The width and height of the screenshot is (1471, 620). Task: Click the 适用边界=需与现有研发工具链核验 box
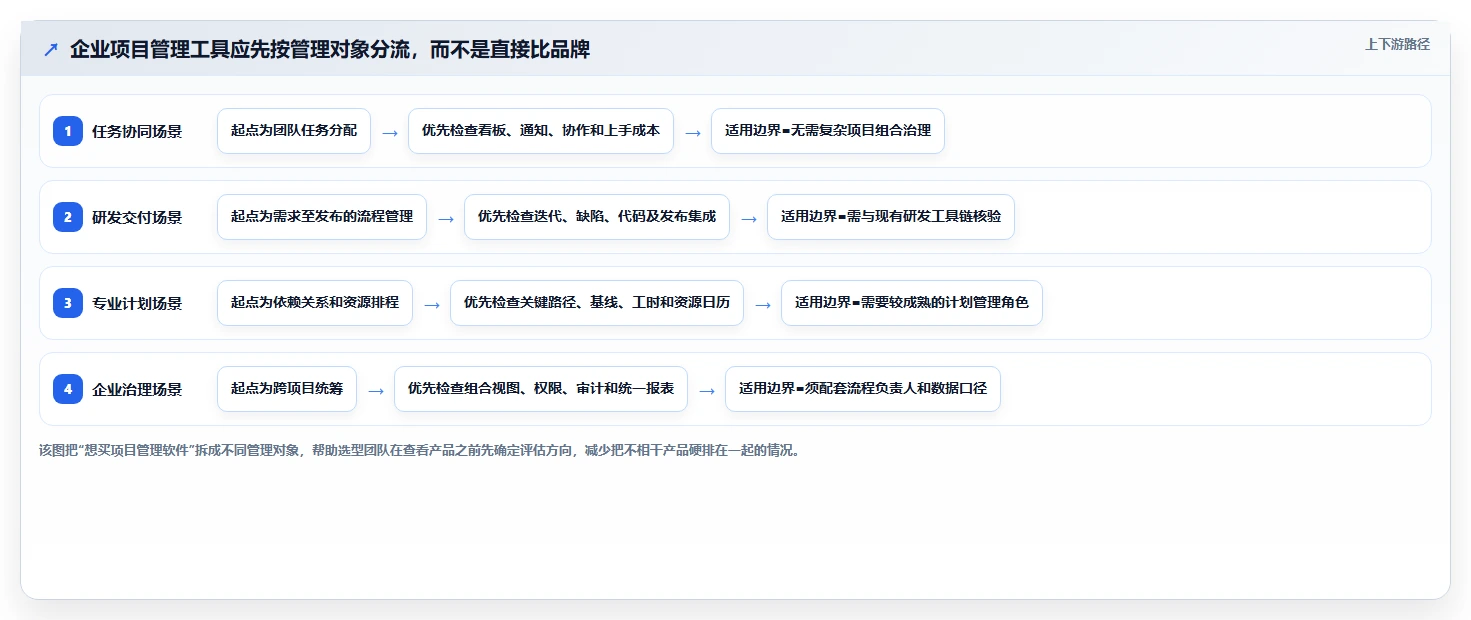coord(891,217)
